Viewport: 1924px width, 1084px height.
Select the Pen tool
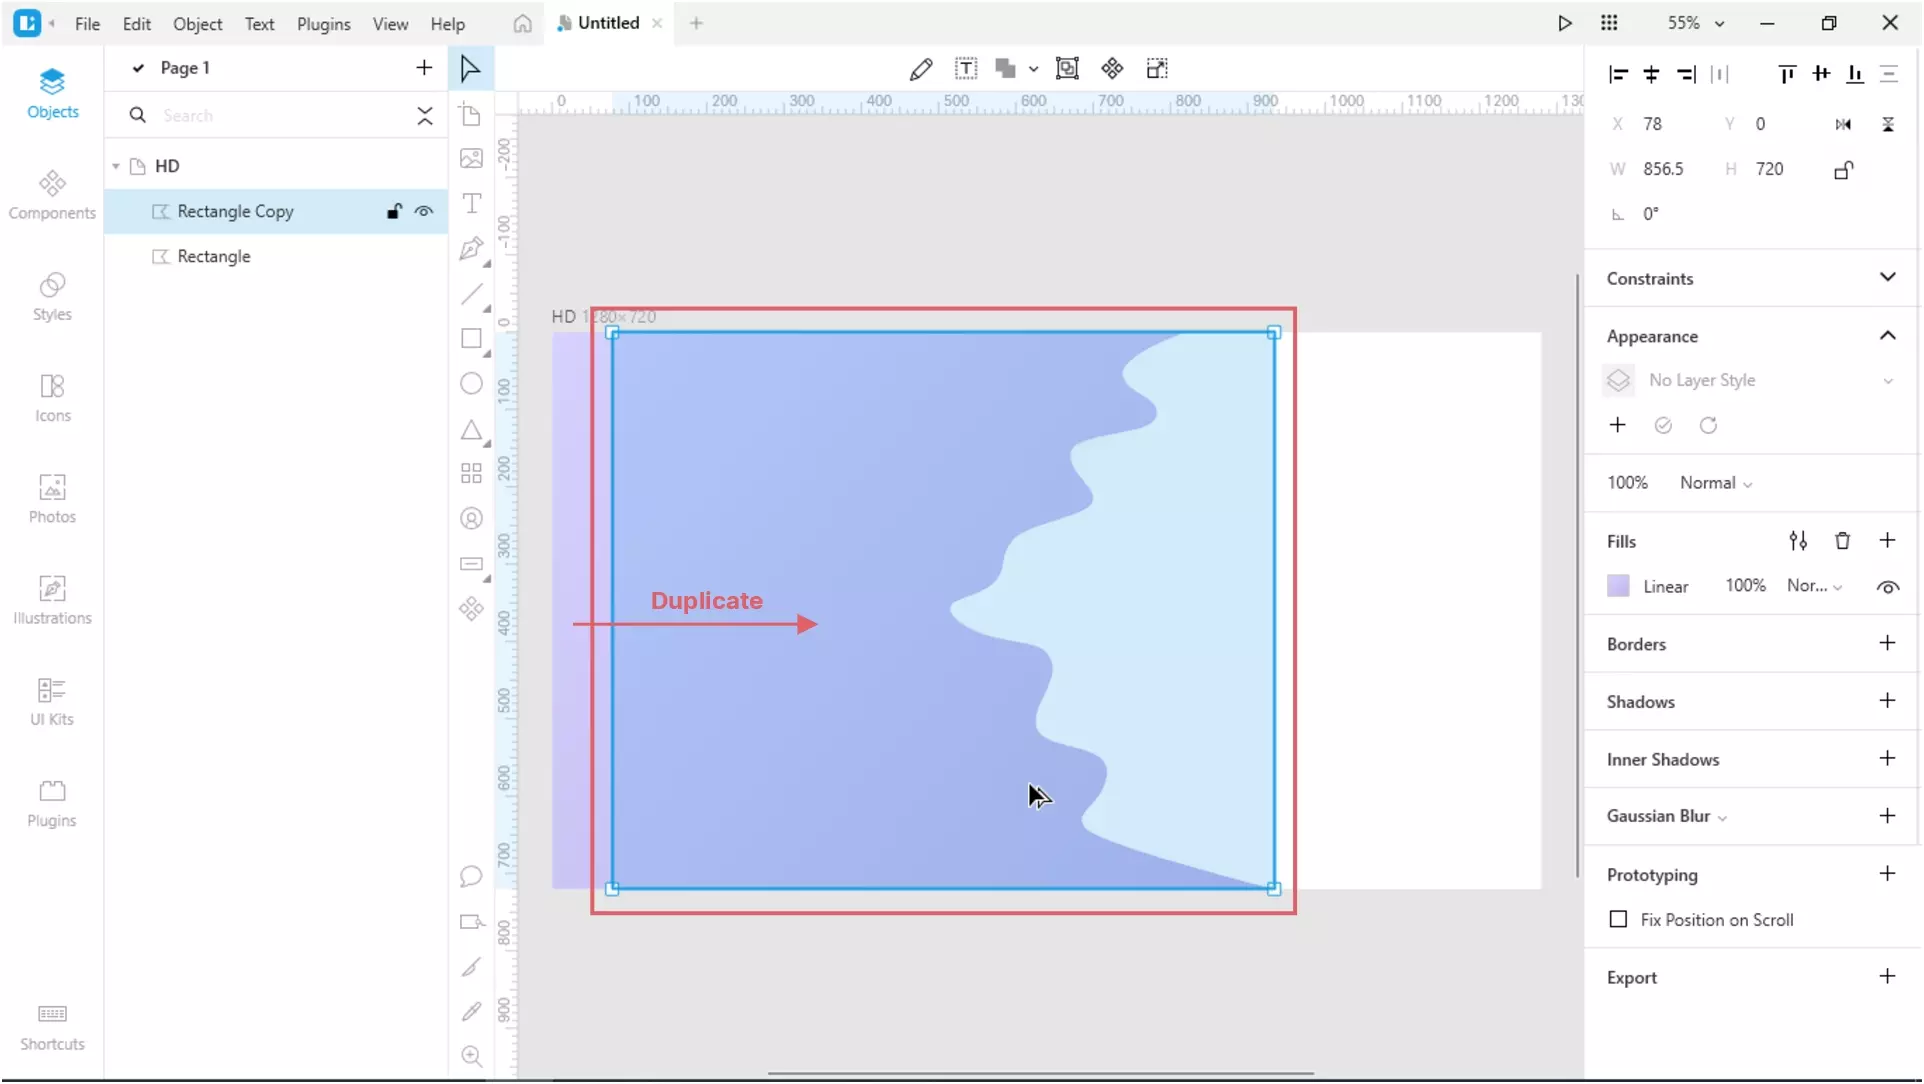pos(471,249)
